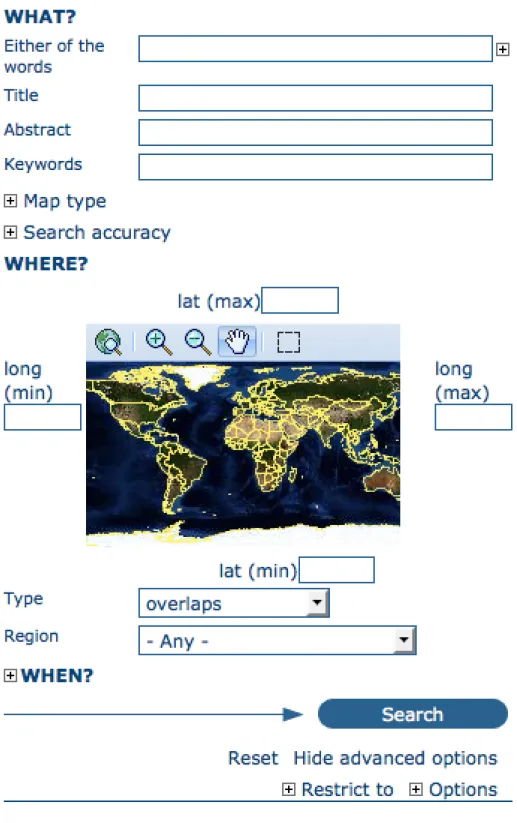Click the world map image
The height and width of the screenshot is (823, 517).
243,454
